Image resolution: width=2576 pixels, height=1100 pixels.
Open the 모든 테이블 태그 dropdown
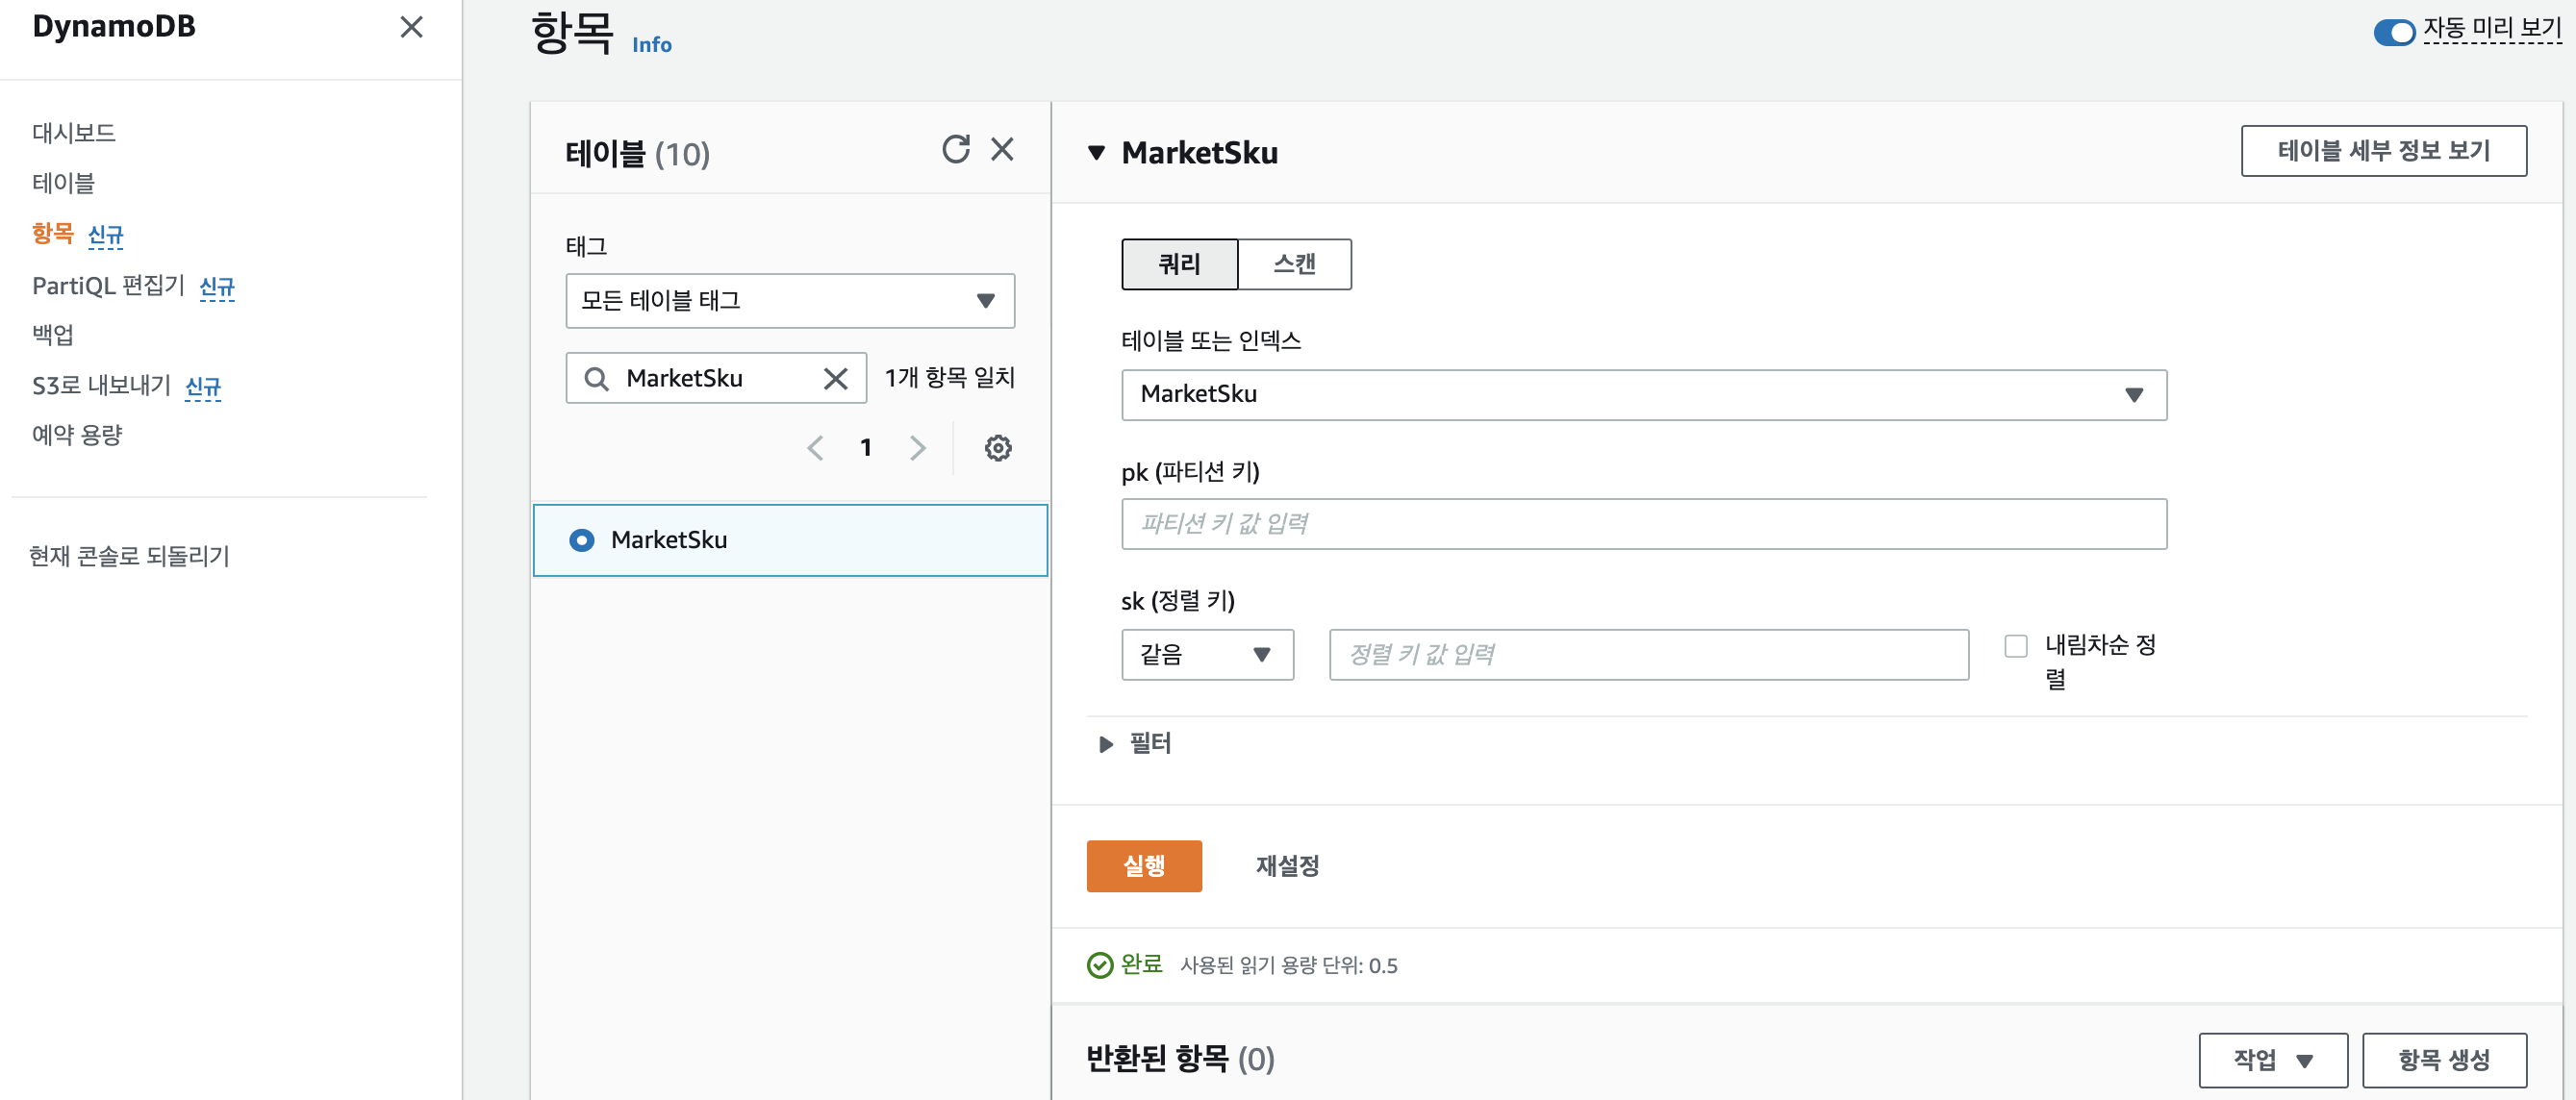[x=789, y=301]
